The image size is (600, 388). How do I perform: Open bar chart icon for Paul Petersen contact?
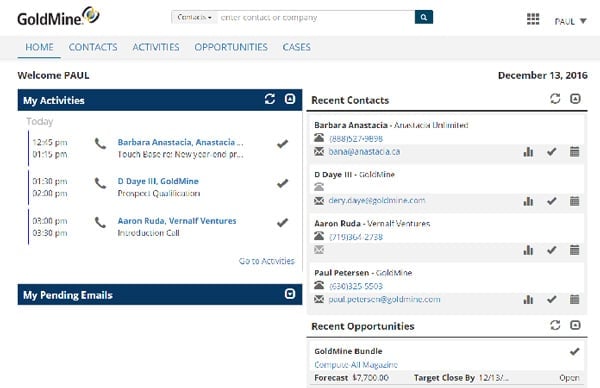(x=528, y=300)
